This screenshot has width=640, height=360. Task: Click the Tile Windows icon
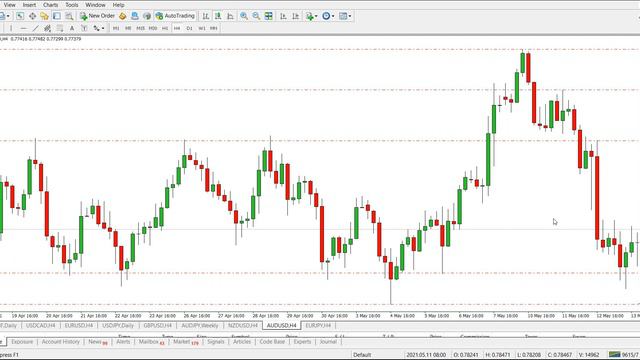click(x=269, y=16)
